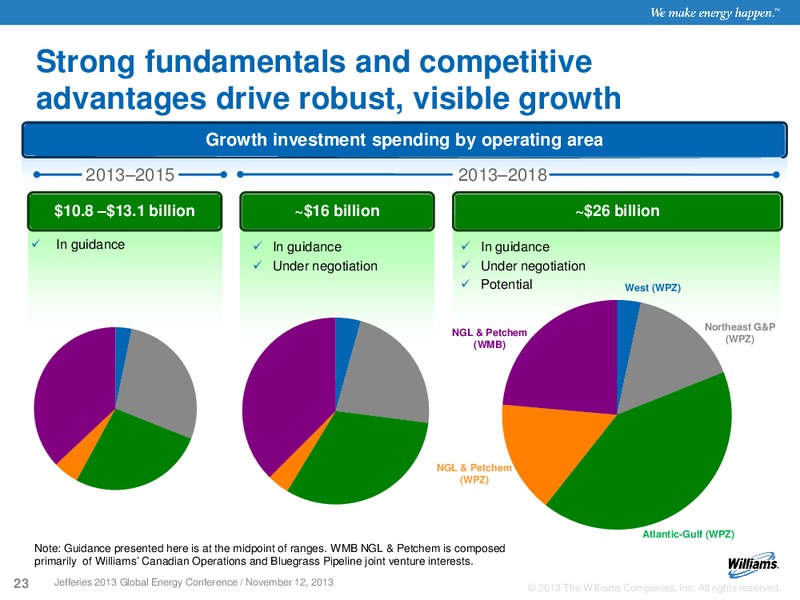Select the 'Growth investment spending by operating area' banner
800x600 pixels.
click(404, 140)
